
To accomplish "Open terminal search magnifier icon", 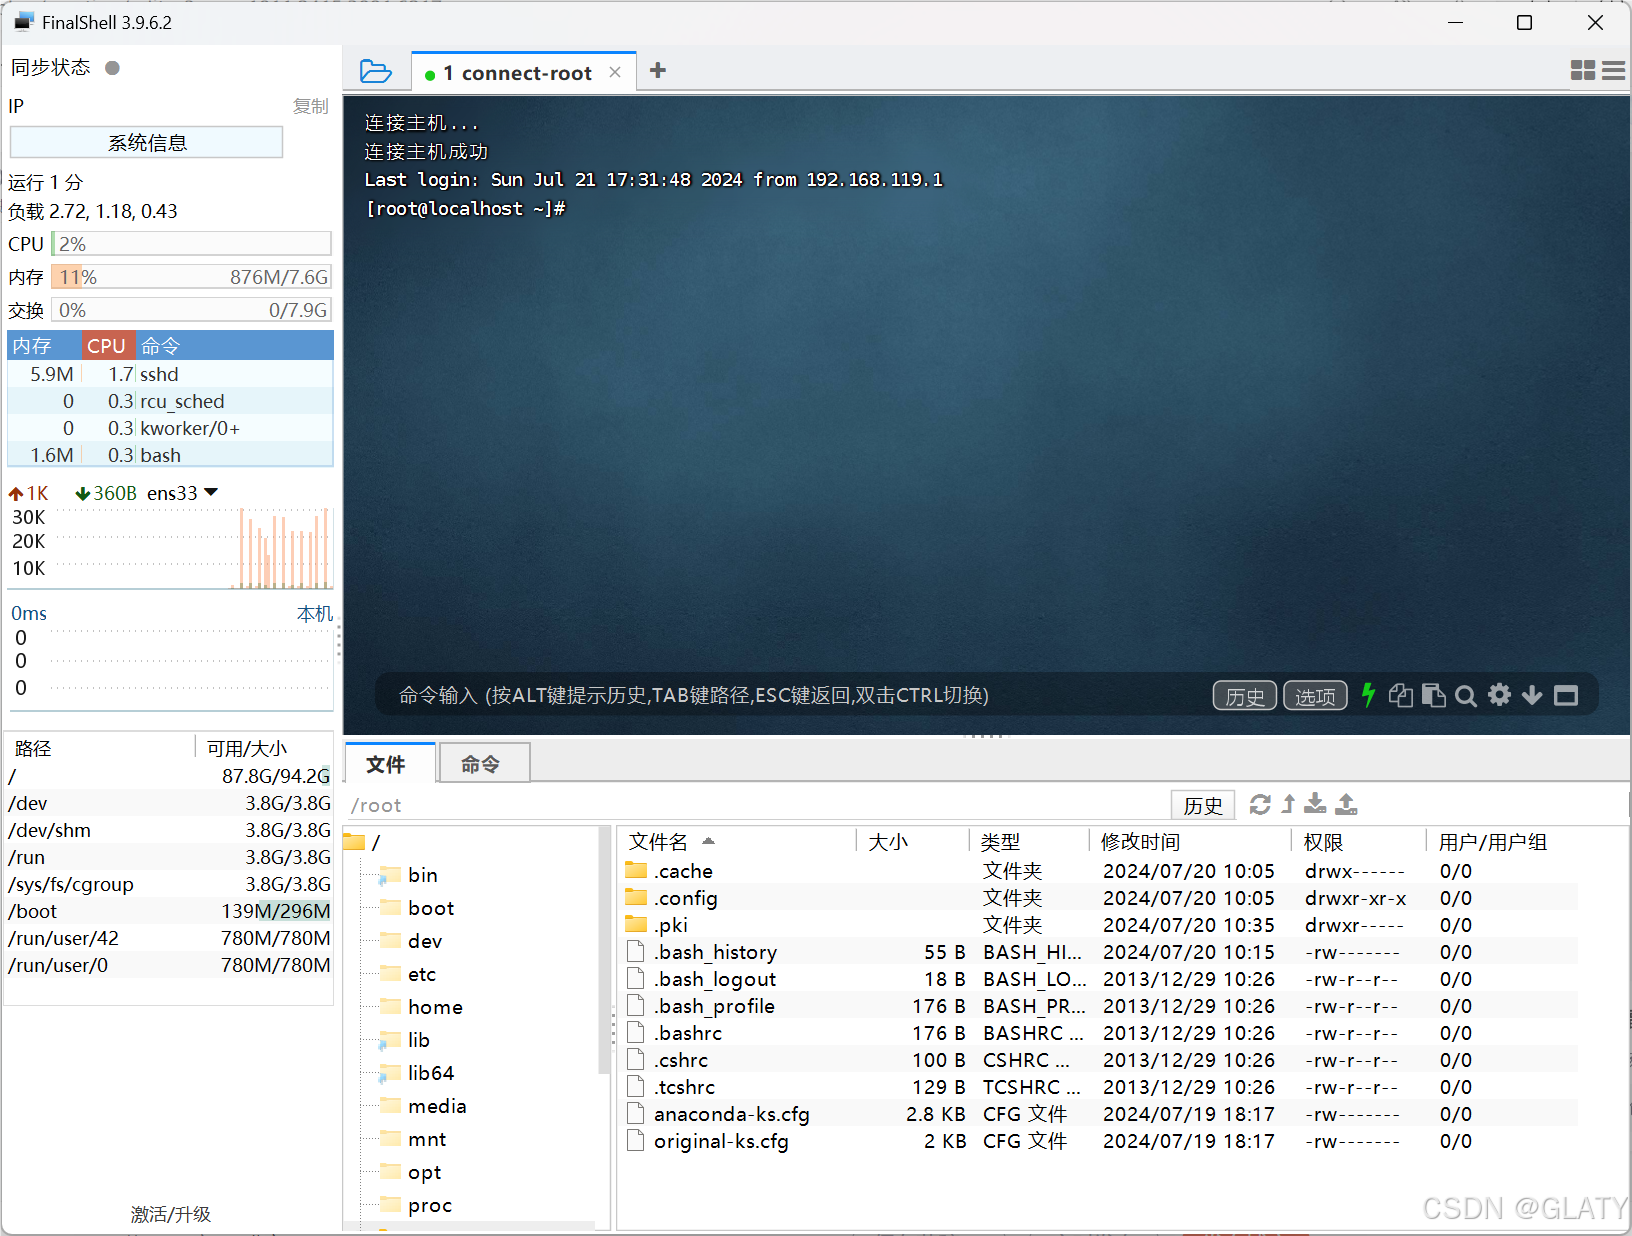I will 1466,696.
